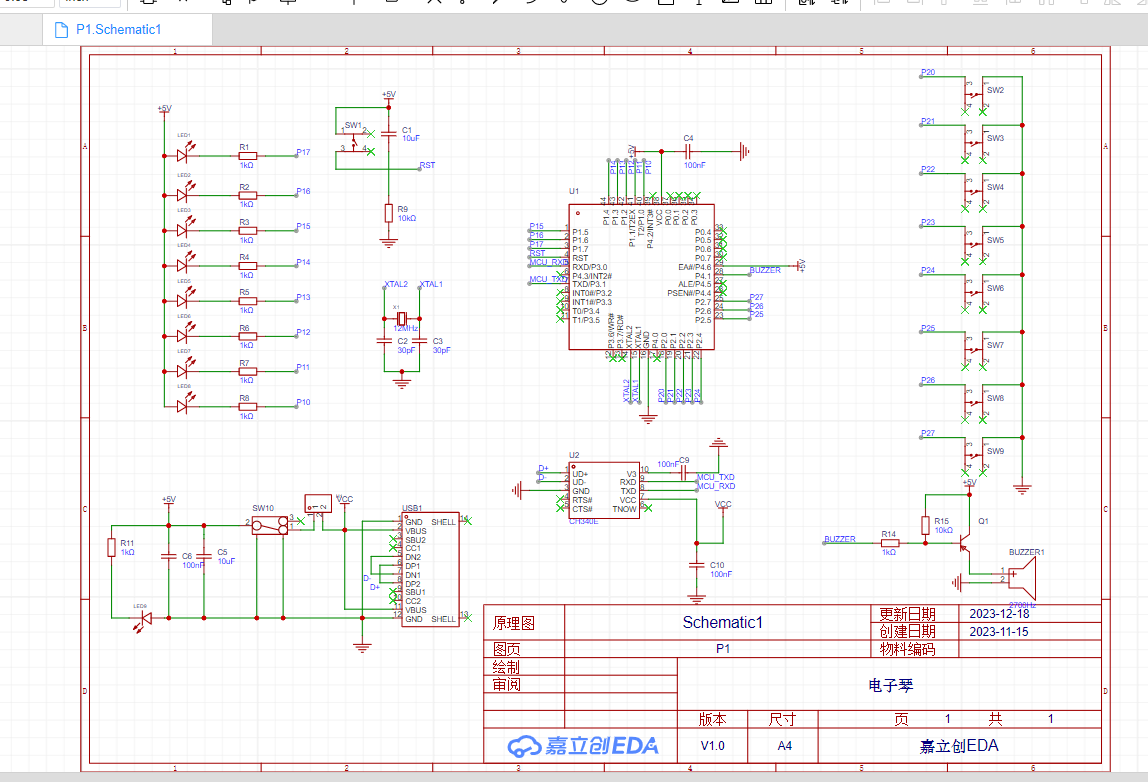1148x782 pixels.
Task: Select resistor R1 symbol
Action: click(247, 155)
